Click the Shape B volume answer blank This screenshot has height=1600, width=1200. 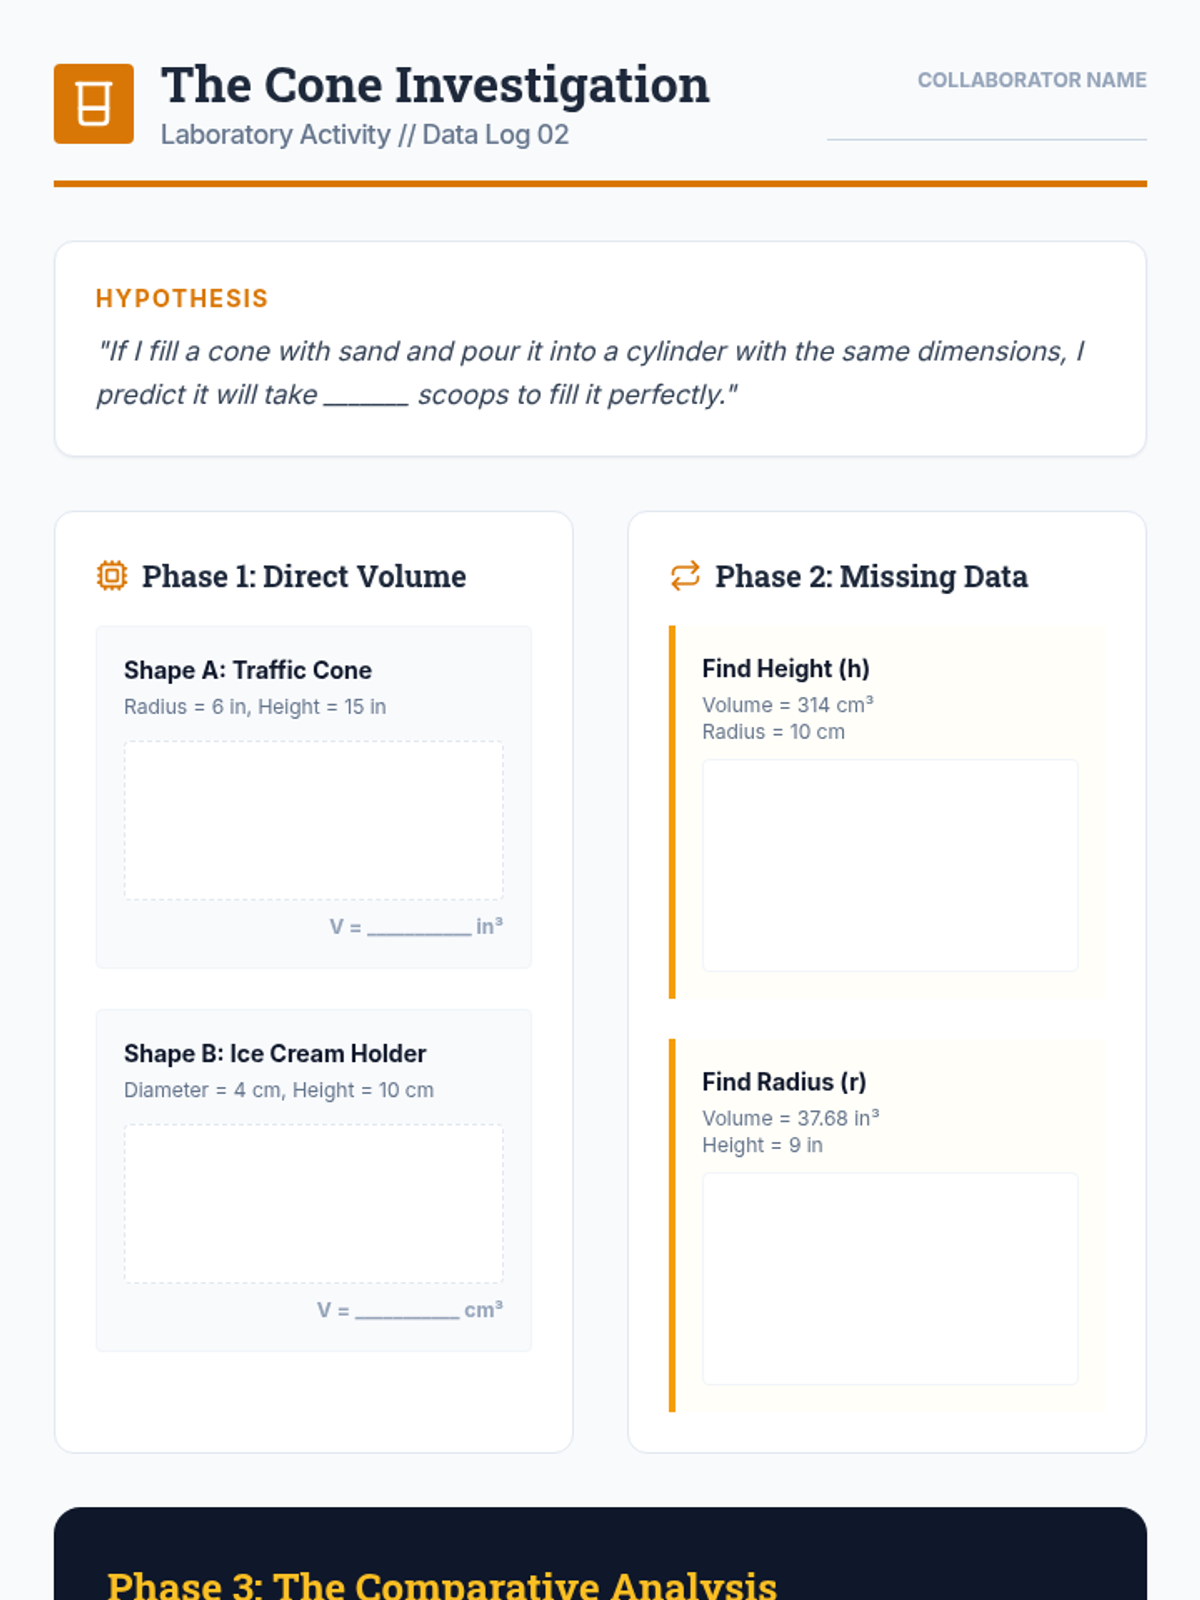pos(407,1310)
